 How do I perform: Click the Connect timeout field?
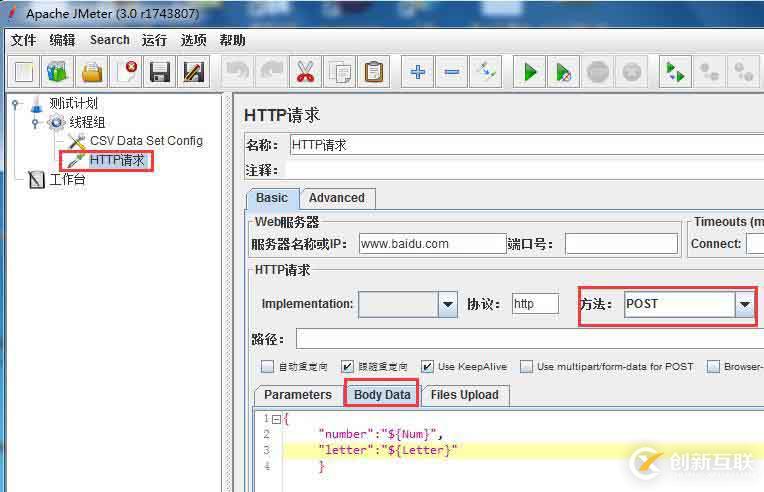coord(756,244)
